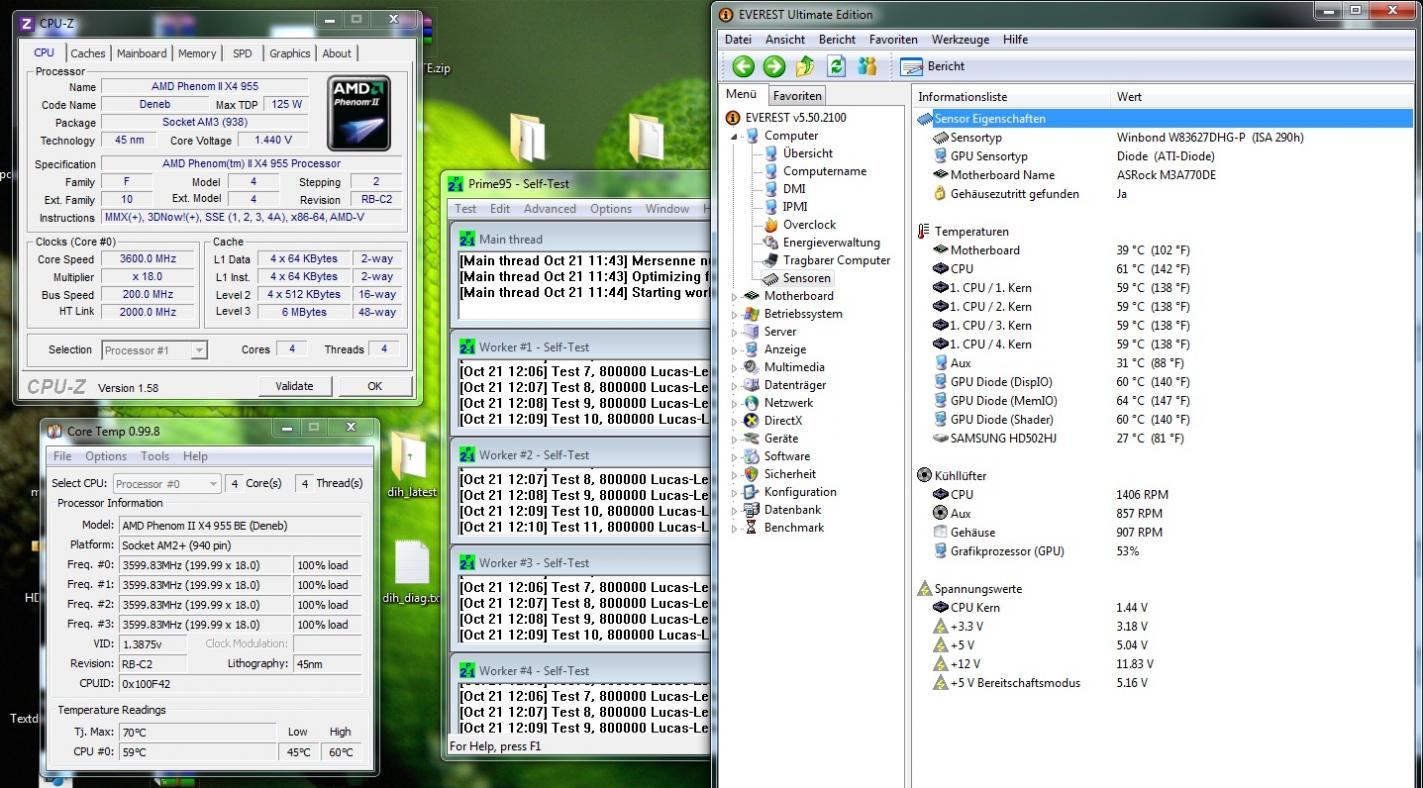Viewport: 1423px width, 788px height.
Task: Click the Geräte tree icon
Action: (751, 439)
